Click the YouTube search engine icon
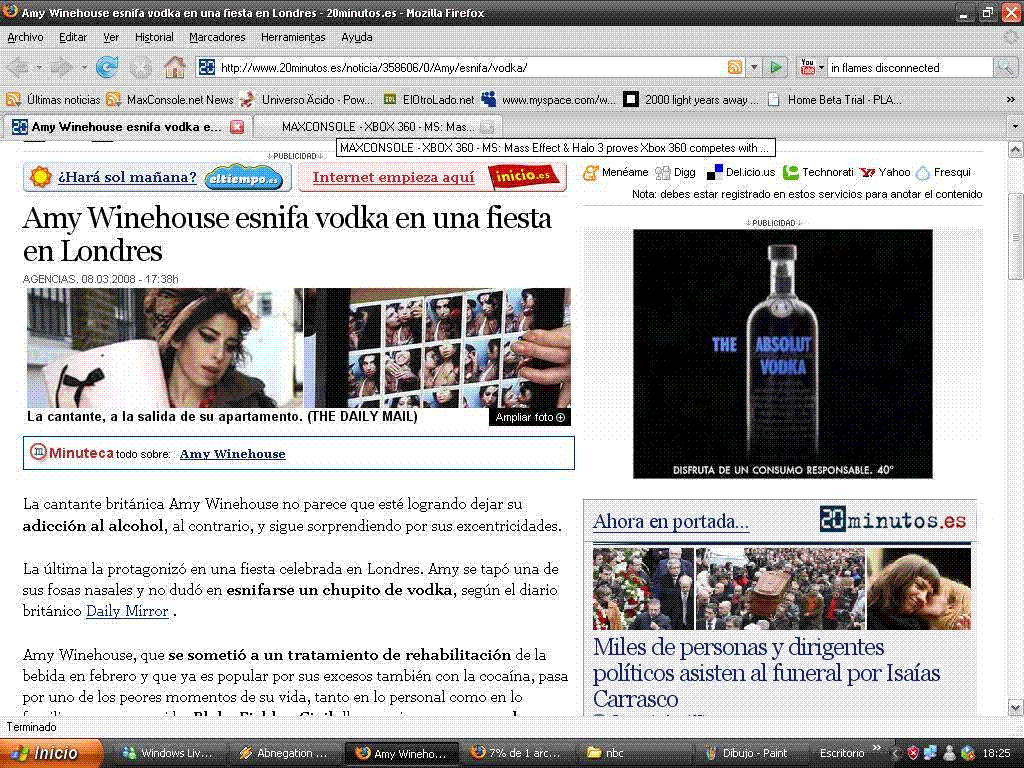The height and width of the screenshot is (768, 1024). point(808,67)
